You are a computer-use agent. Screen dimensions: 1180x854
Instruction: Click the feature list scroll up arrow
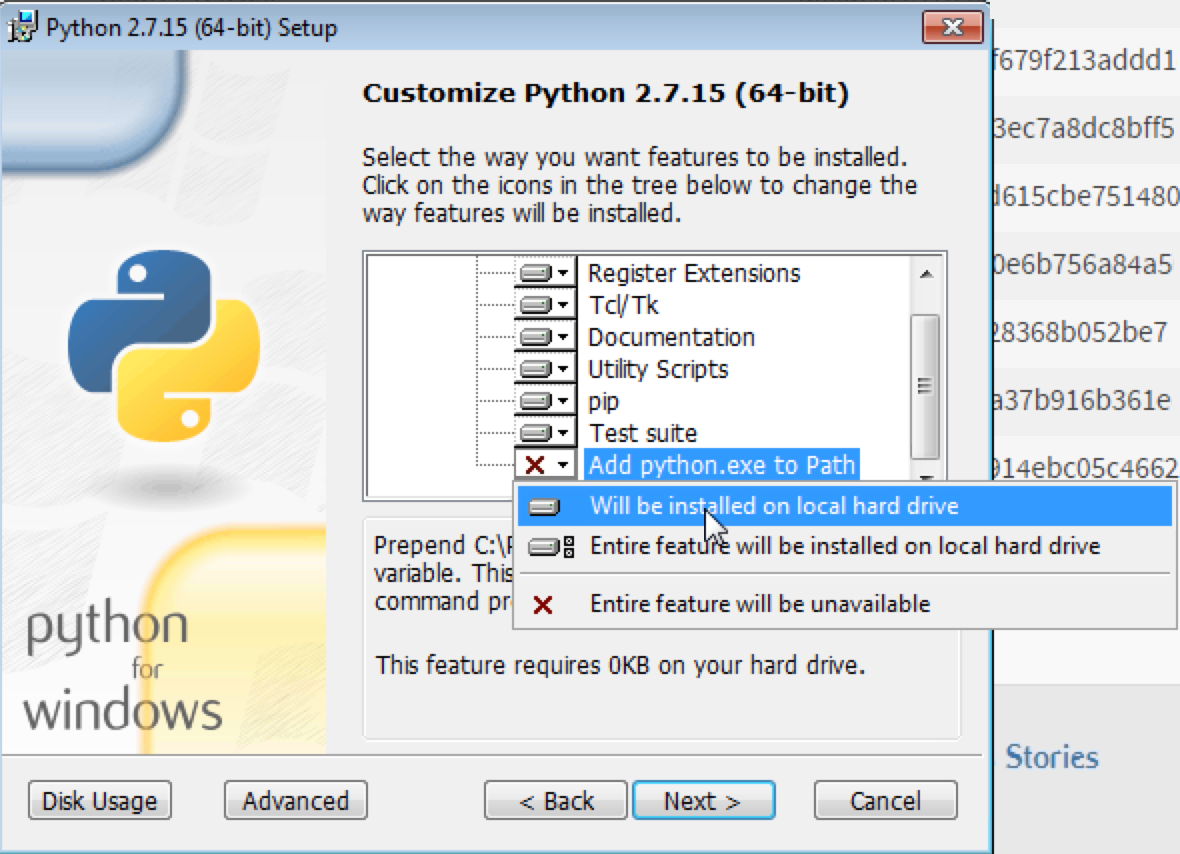[x=926, y=274]
